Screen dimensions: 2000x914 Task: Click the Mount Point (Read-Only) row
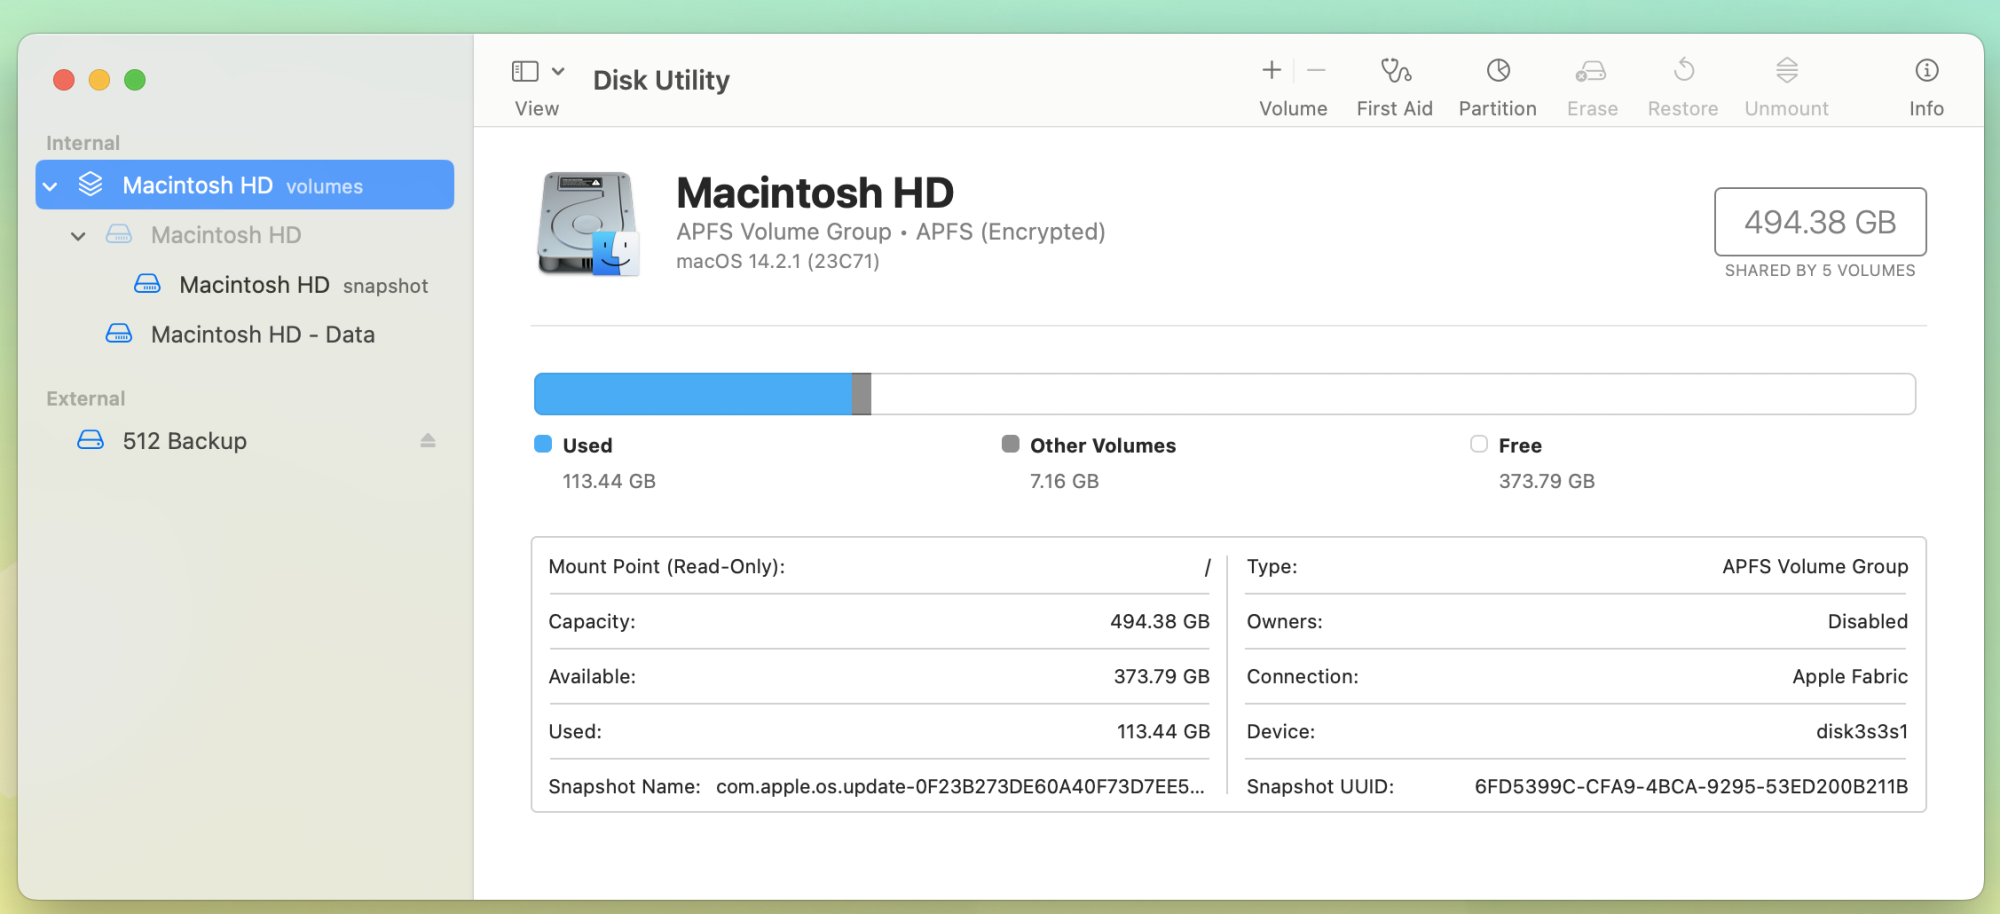coord(879,567)
